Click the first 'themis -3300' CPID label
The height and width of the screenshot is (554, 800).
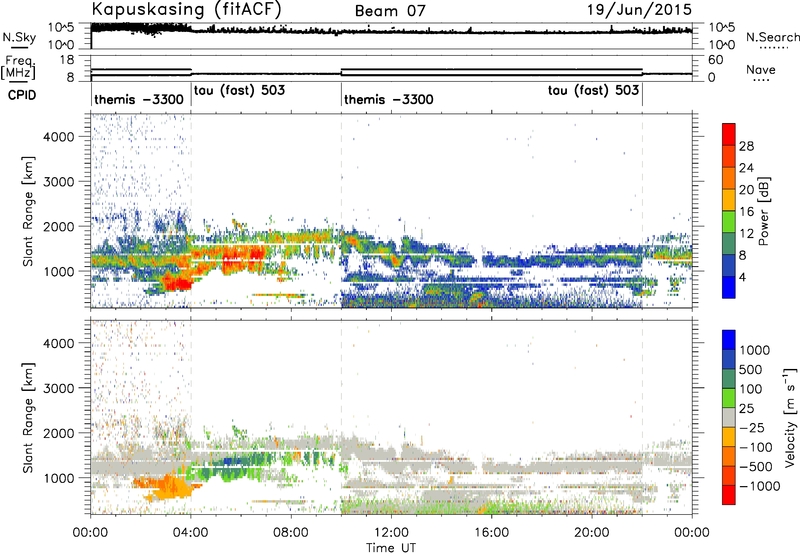tap(139, 99)
